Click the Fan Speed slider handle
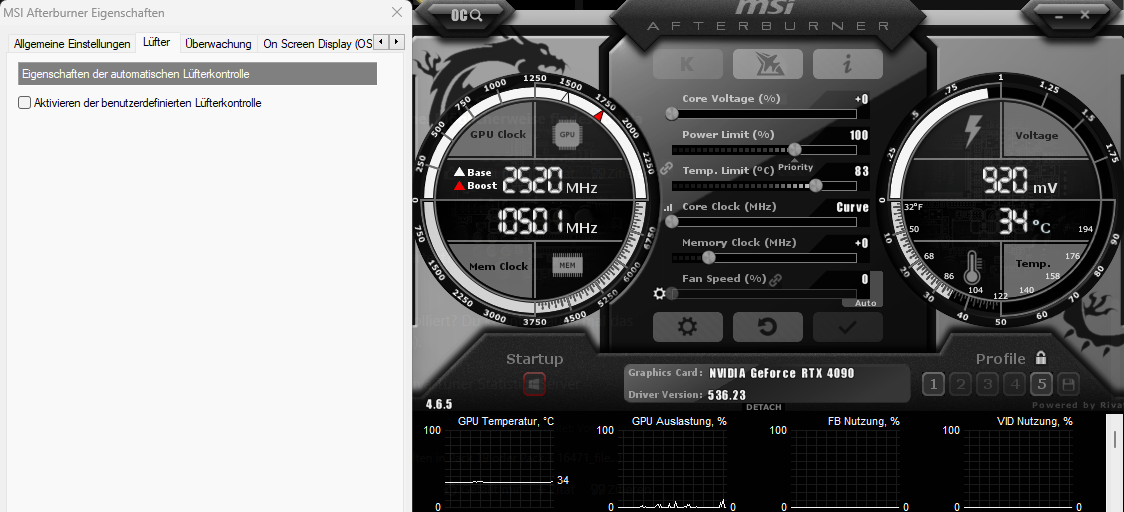 click(x=672, y=293)
